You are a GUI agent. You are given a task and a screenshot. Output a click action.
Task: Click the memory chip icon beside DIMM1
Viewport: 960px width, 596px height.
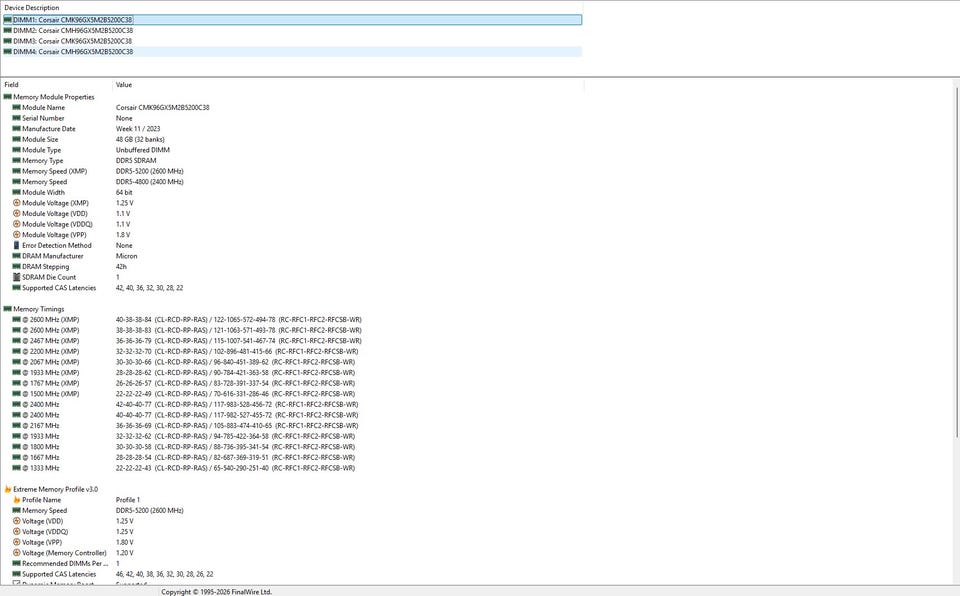pyautogui.click(x=7, y=20)
